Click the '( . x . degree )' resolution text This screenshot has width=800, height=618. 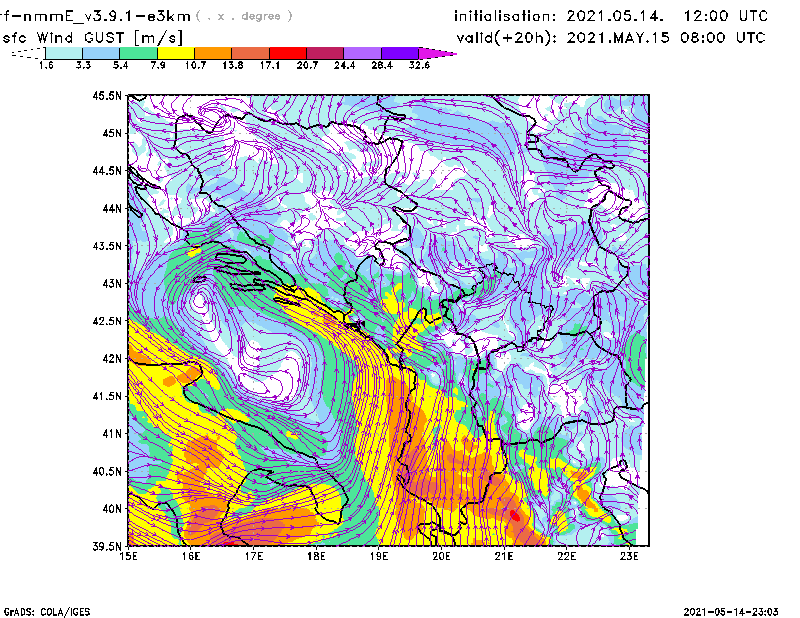[x=244, y=16]
